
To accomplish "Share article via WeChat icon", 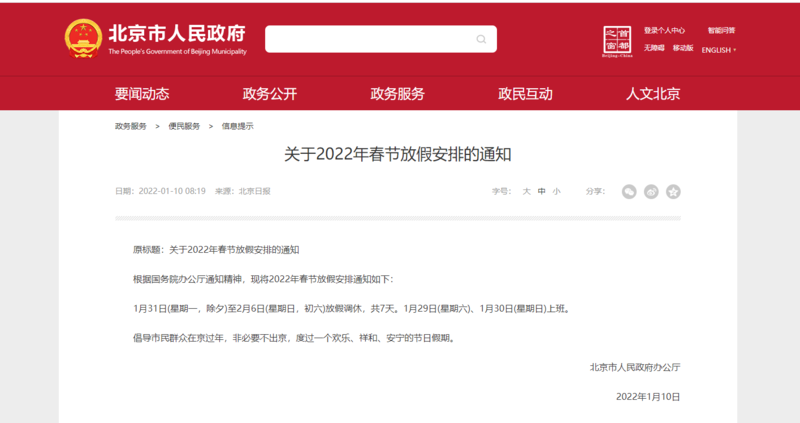I will pos(629,191).
